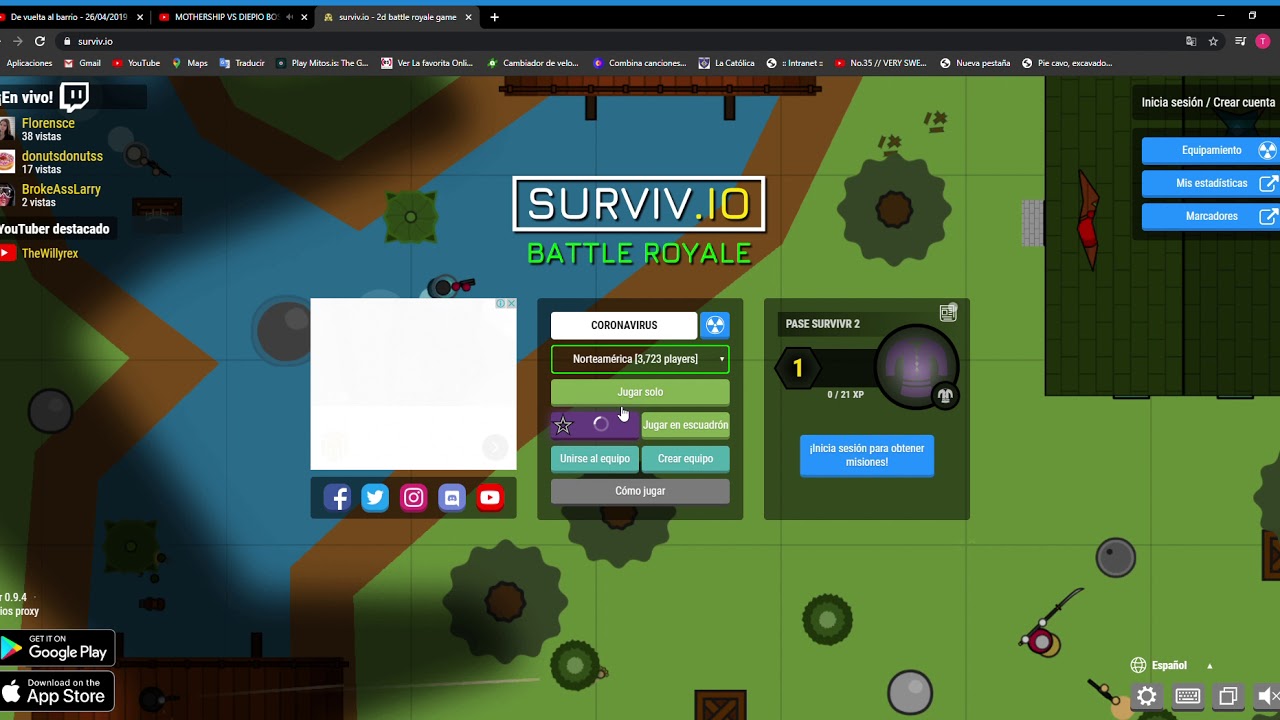Viewport: 1280px width, 720px height.
Task: Click the AdChoices info icon on the ad
Action: pyautogui.click(x=501, y=303)
